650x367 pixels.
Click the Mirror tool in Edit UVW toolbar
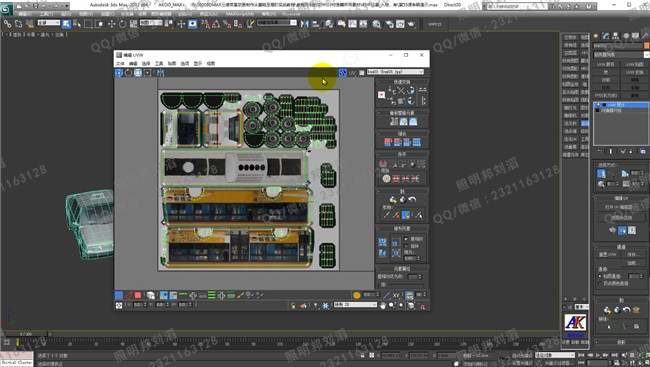tap(160, 73)
